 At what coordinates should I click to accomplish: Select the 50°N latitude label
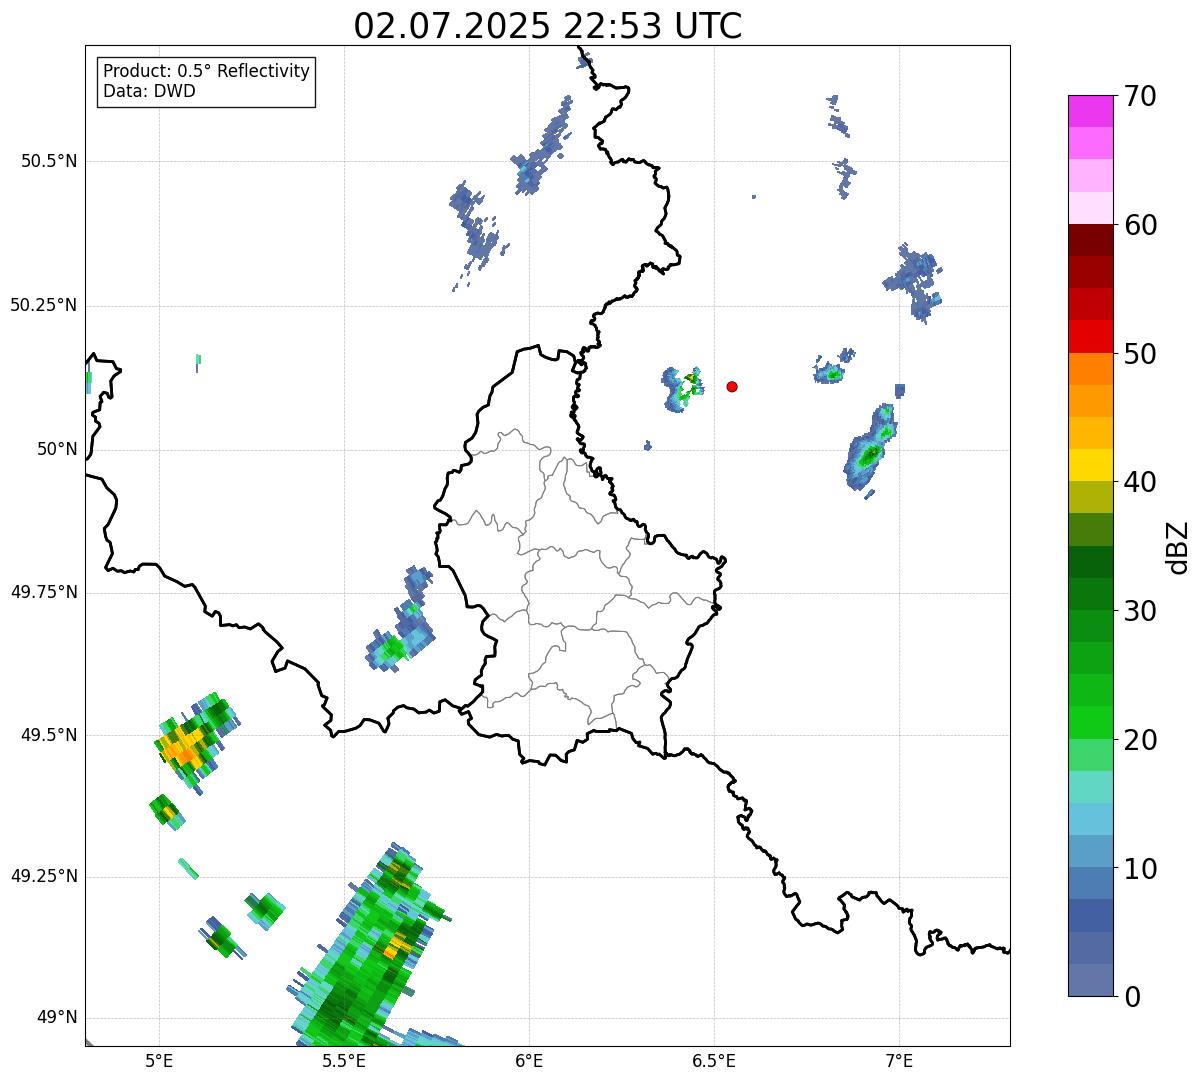pyautogui.click(x=57, y=450)
